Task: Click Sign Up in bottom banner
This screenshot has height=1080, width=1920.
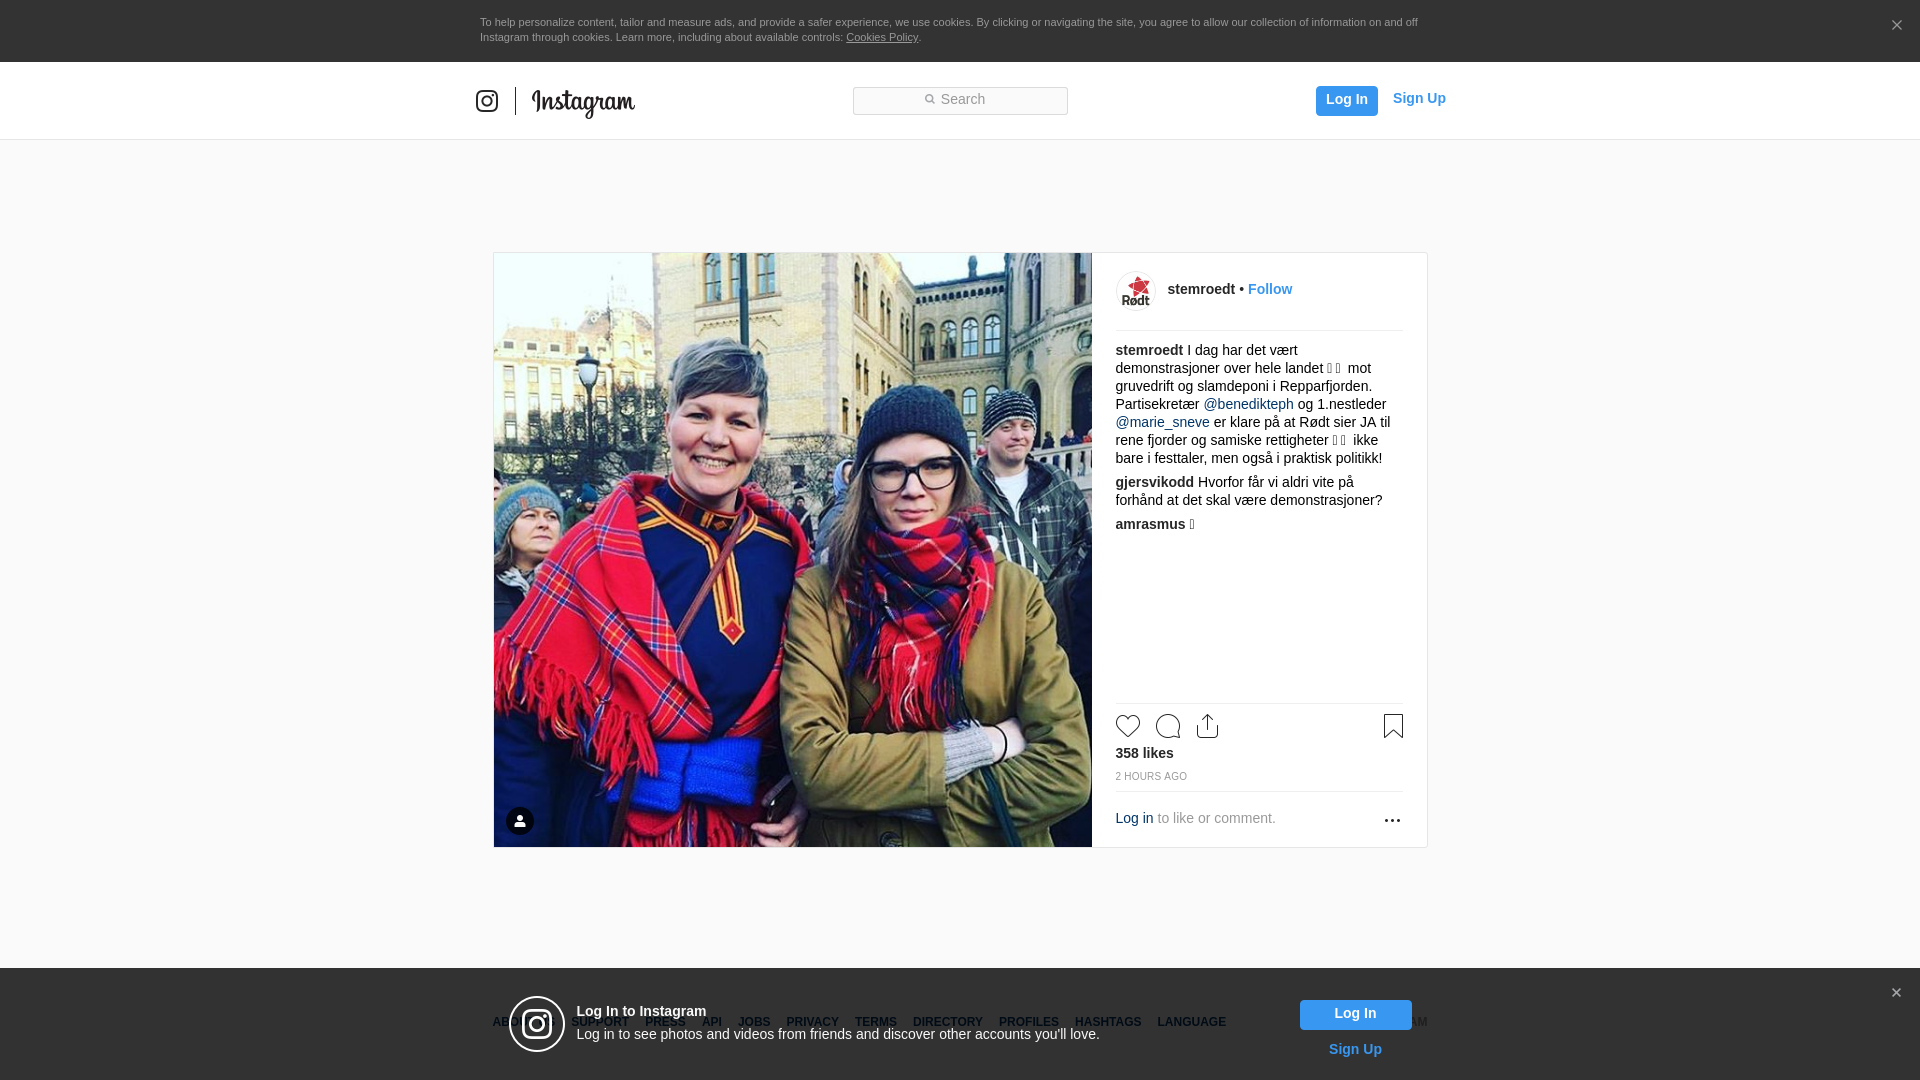Action: click(1355, 1049)
